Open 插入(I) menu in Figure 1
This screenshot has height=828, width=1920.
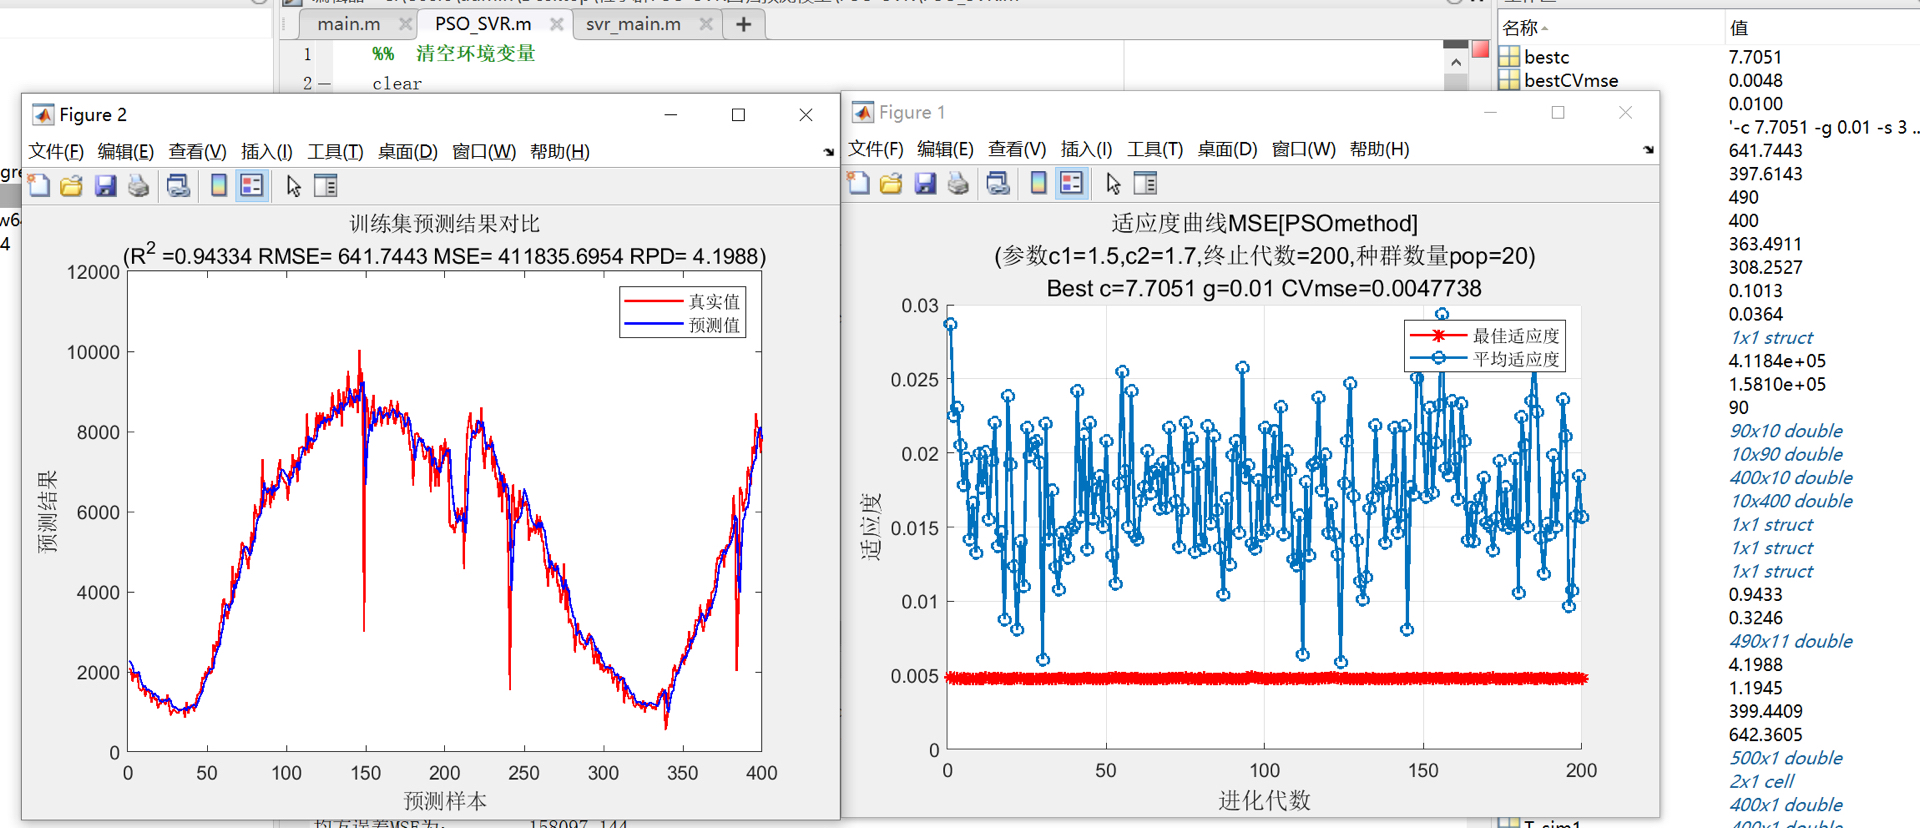[1087, 149]
